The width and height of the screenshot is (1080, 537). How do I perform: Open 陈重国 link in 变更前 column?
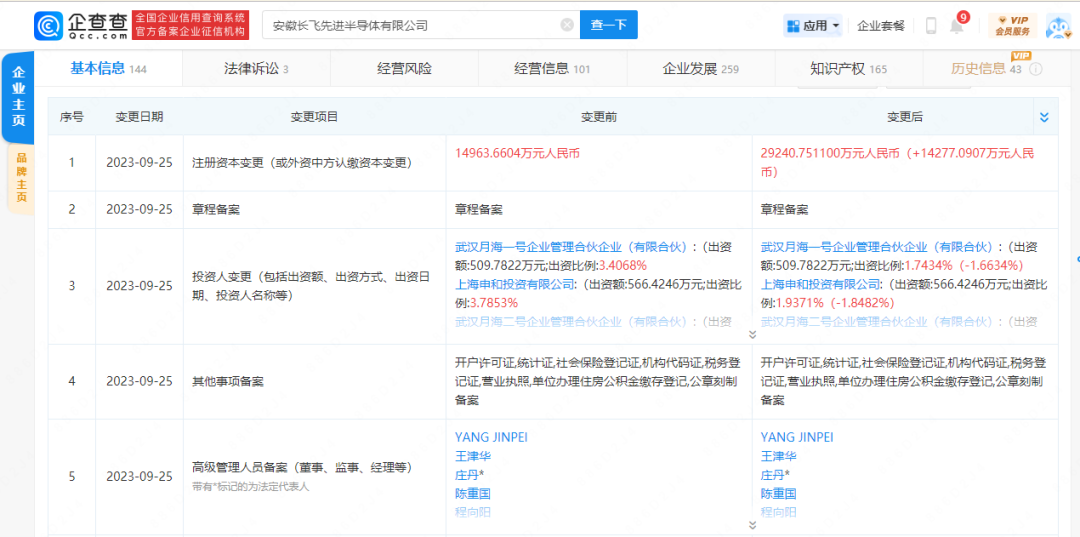point(473,493)
